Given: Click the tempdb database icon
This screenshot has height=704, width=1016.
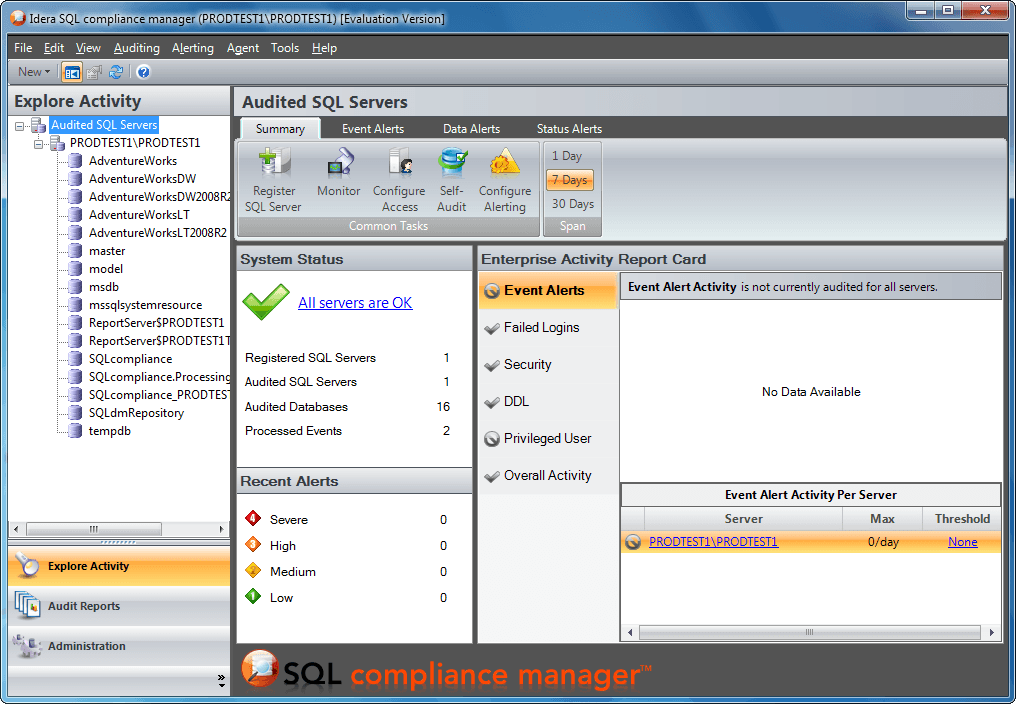Looking at the screenshot, I should tap(76, 430).
